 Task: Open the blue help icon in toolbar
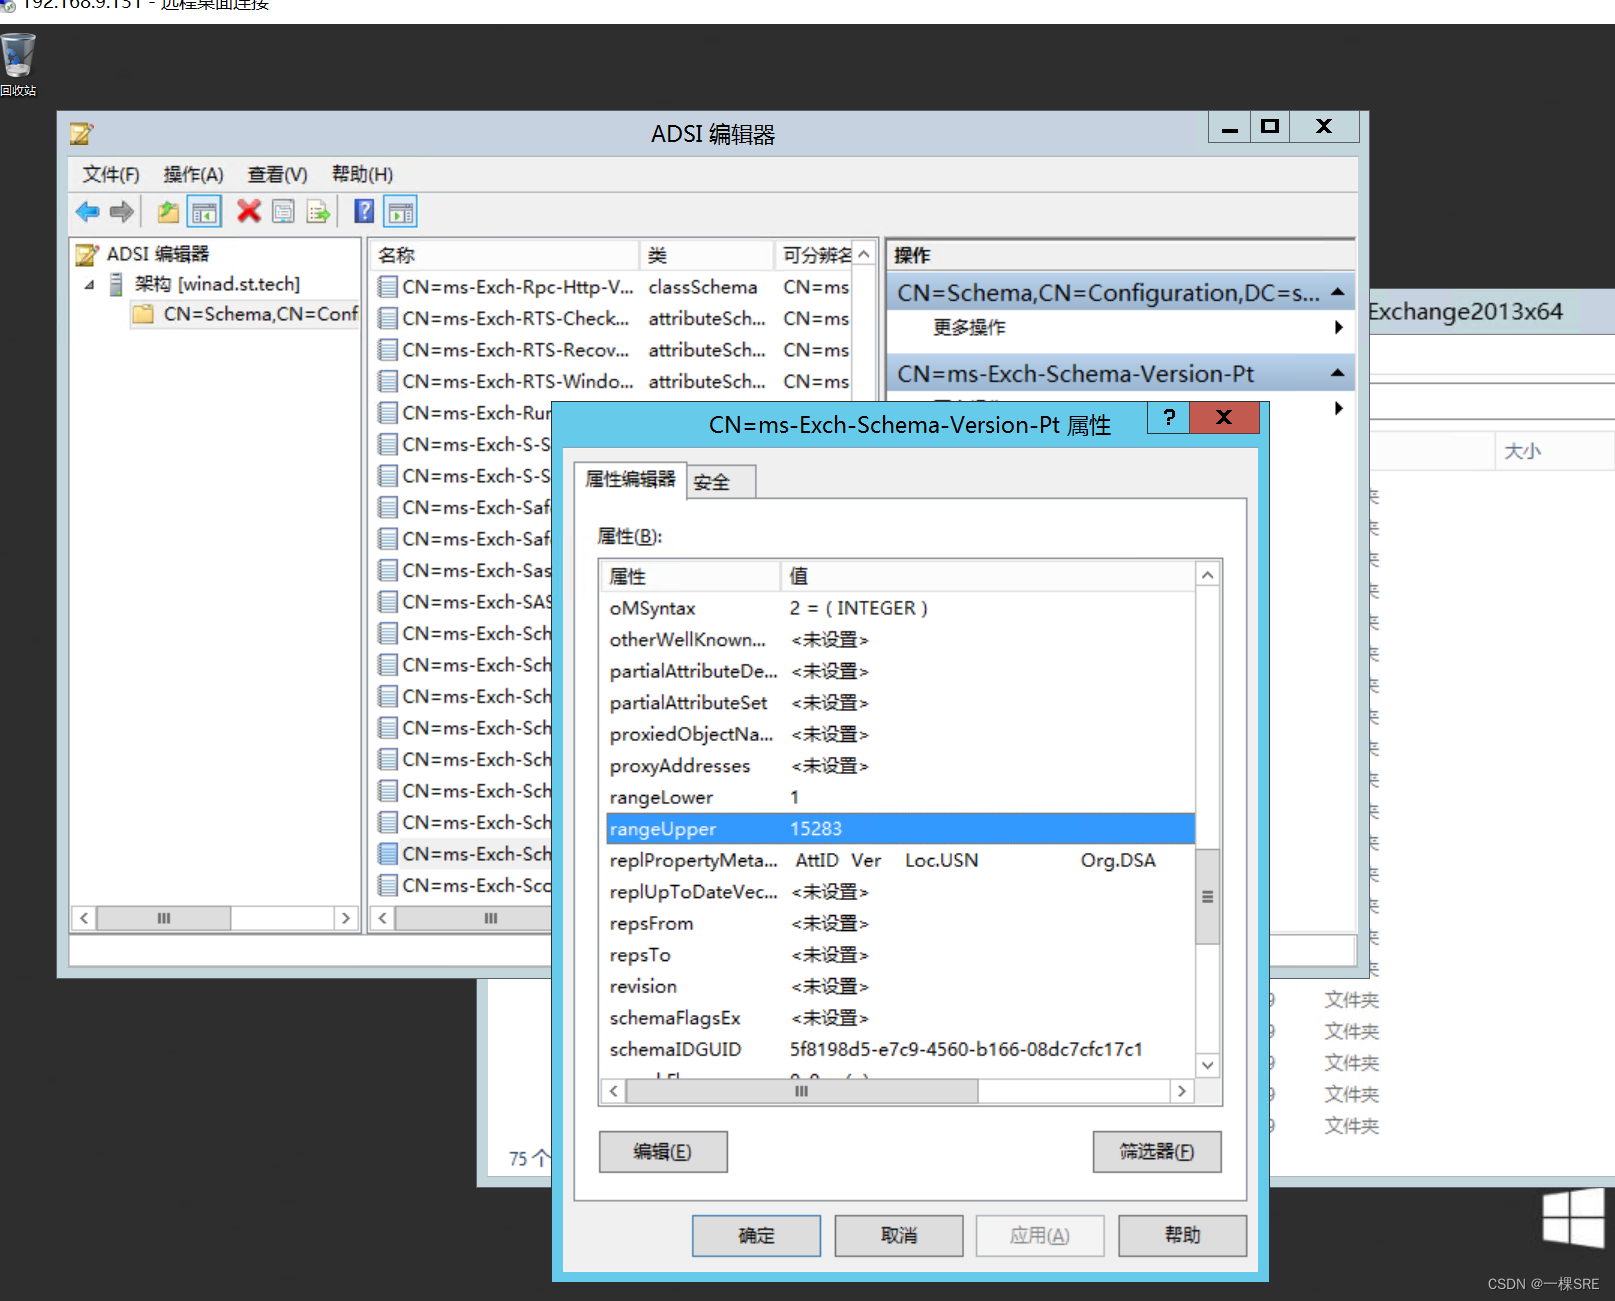click(x=365, y=211)
